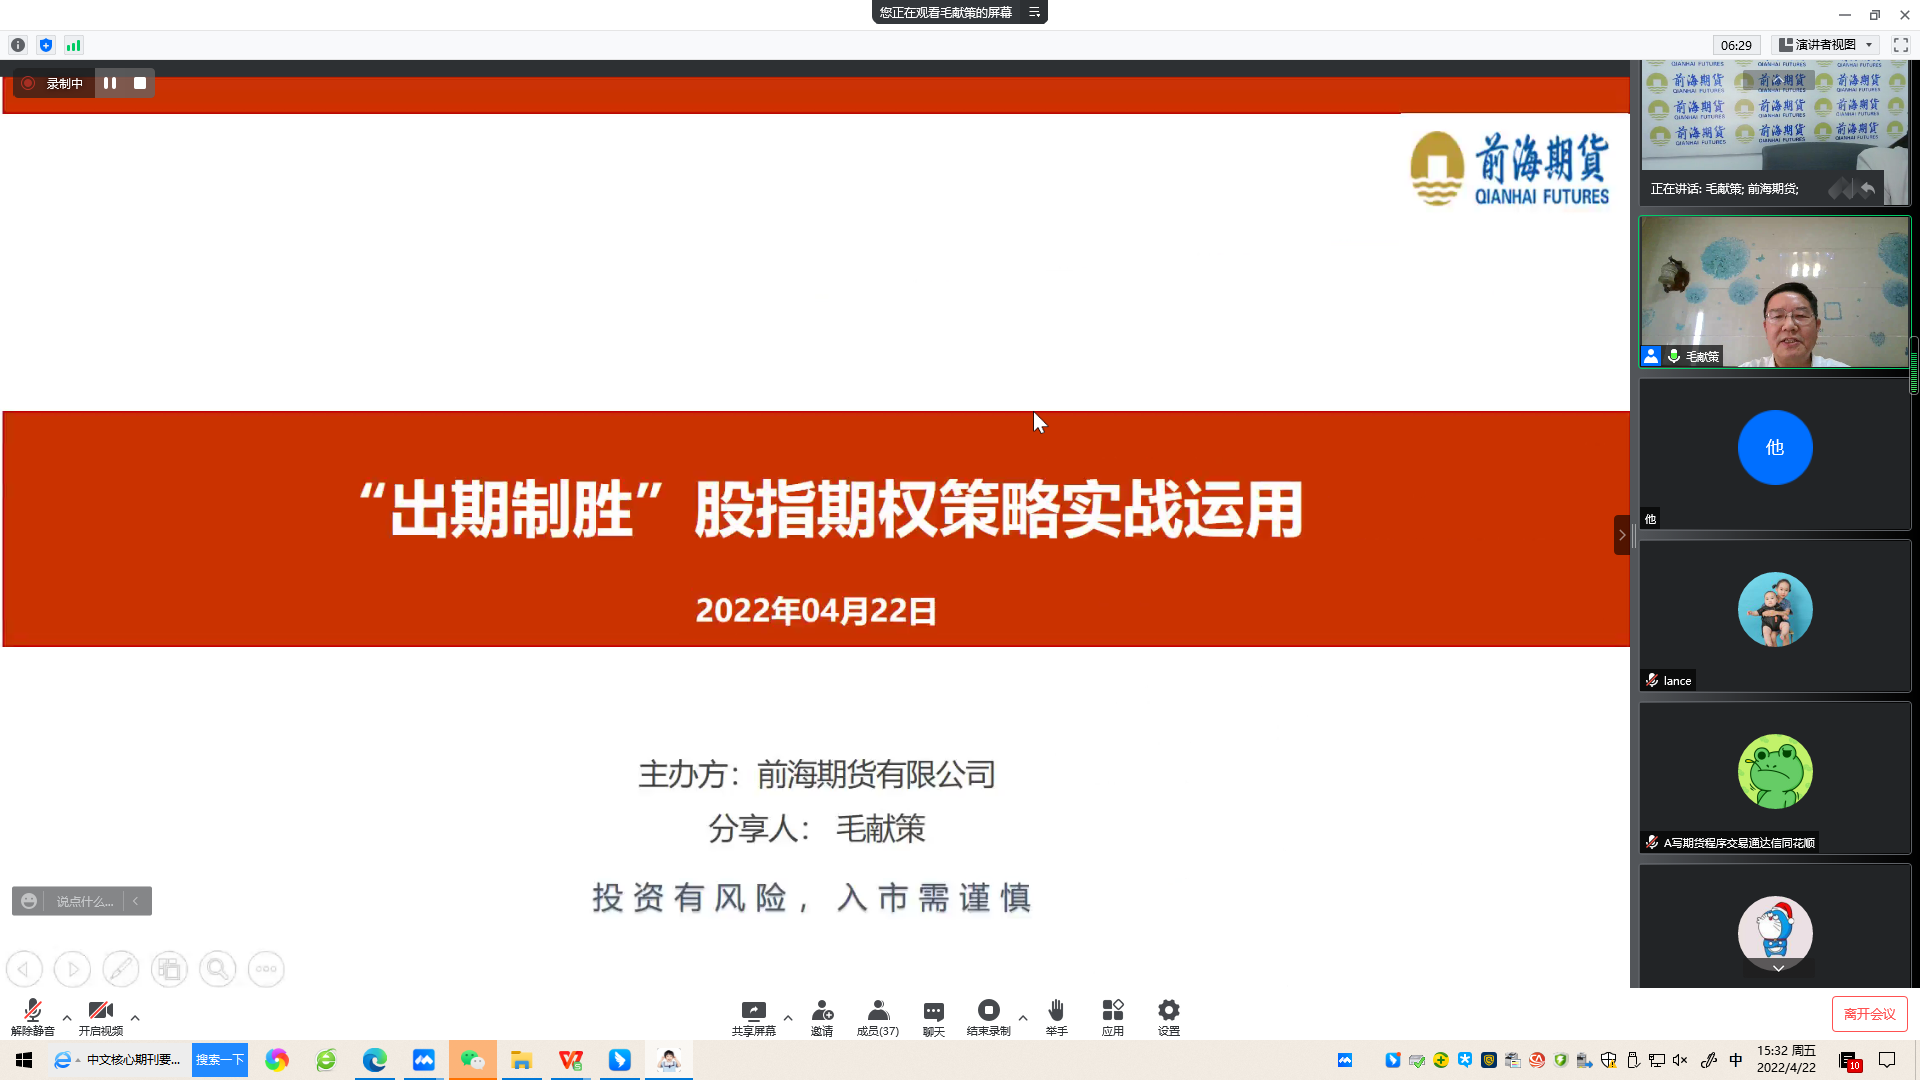This screenshot has height=1080, width=1920.
Task: Go to next slide arrow
Action: 72,969
